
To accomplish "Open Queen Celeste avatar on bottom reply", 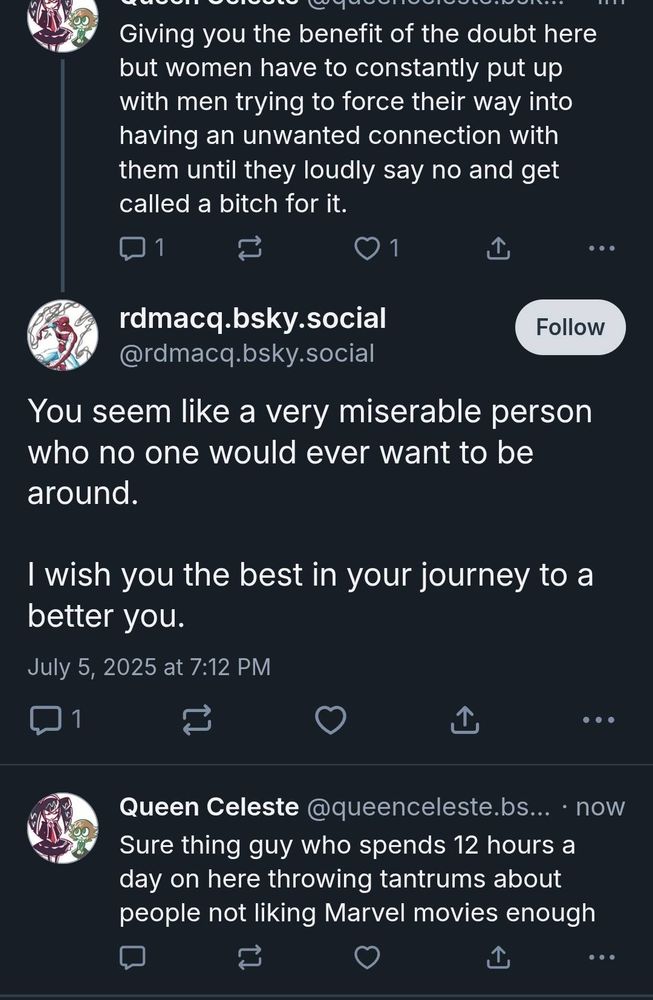I will tap(62, 828).
